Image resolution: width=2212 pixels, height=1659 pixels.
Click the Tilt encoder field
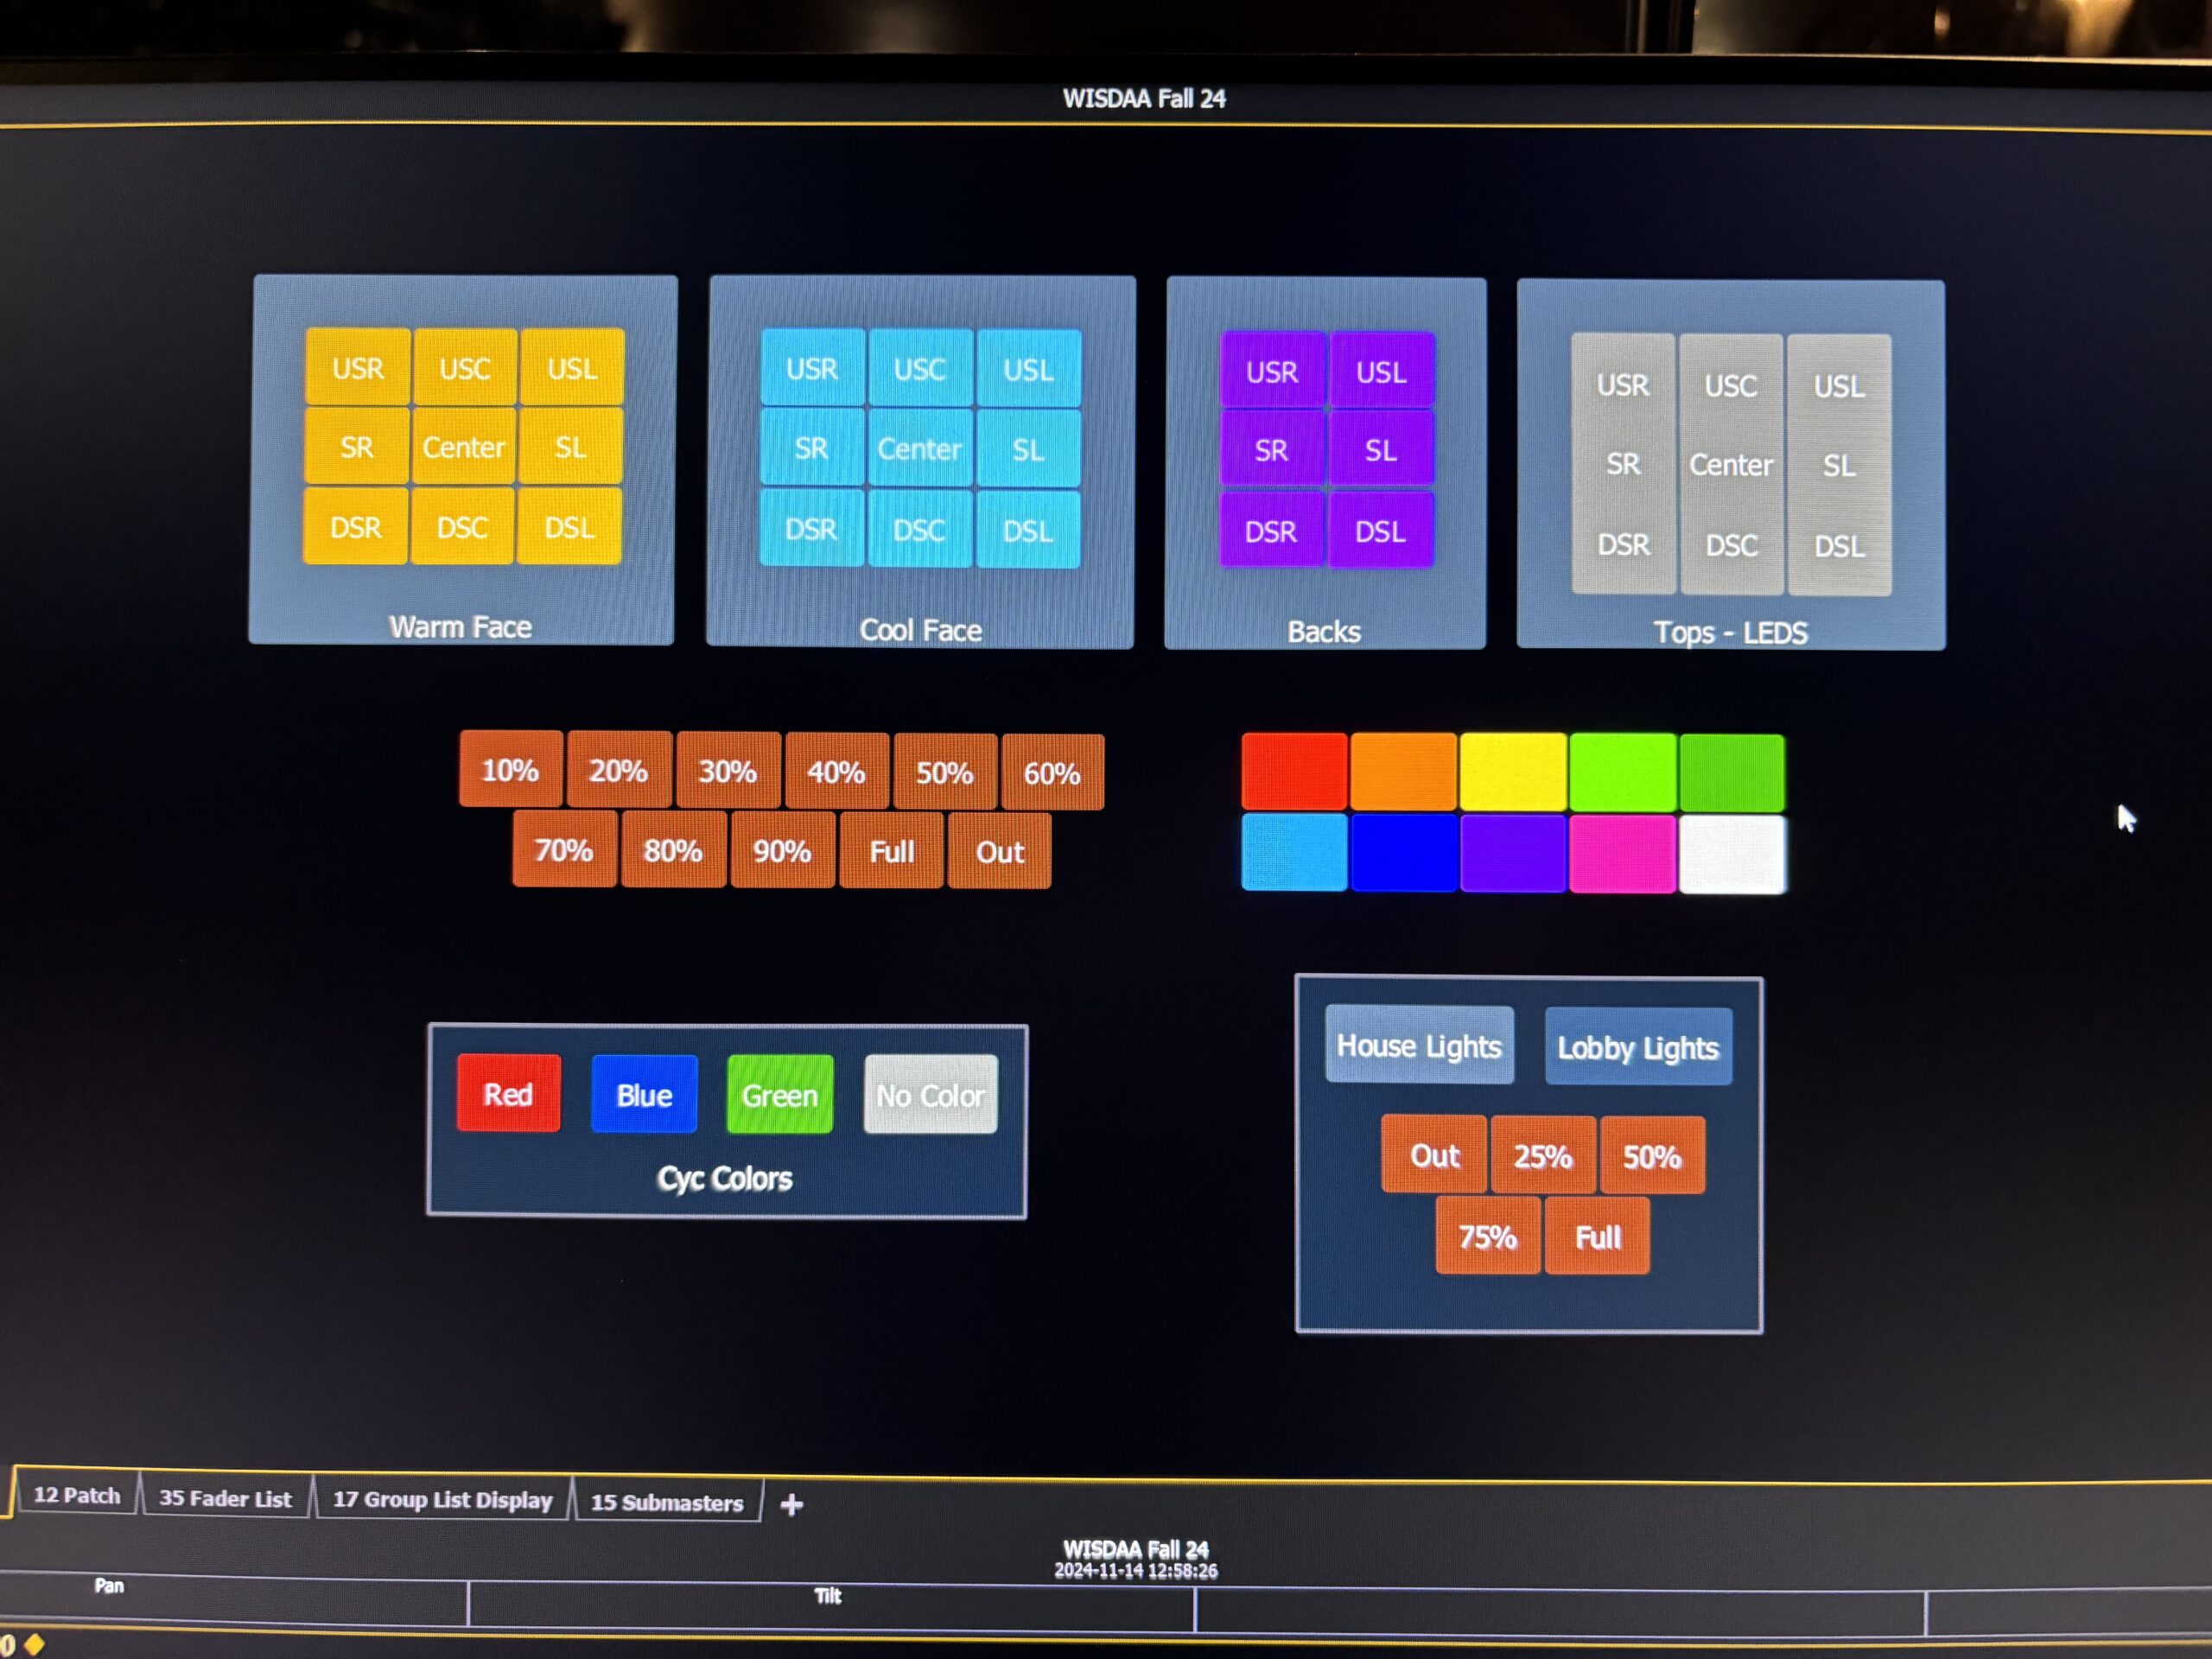point(832,1608)
